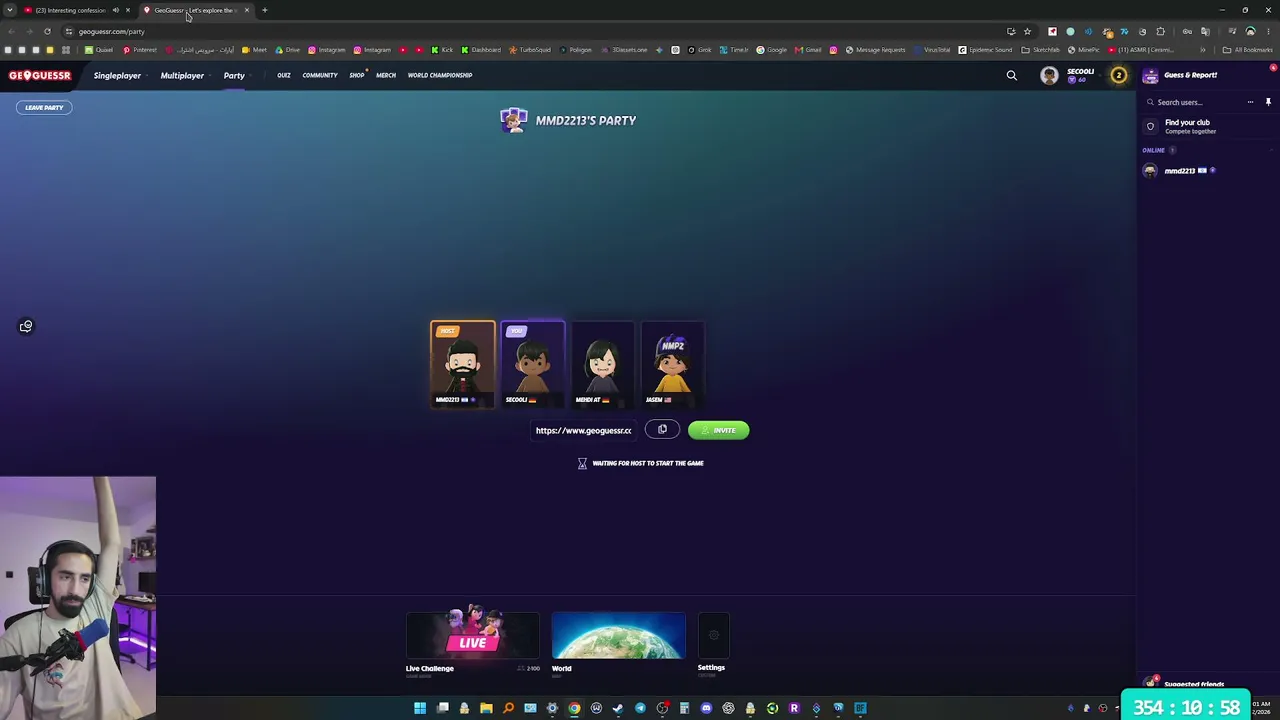Viewport: 1280px width, 720px height.
Task: Go to the Community section
Action: (320, 75)
